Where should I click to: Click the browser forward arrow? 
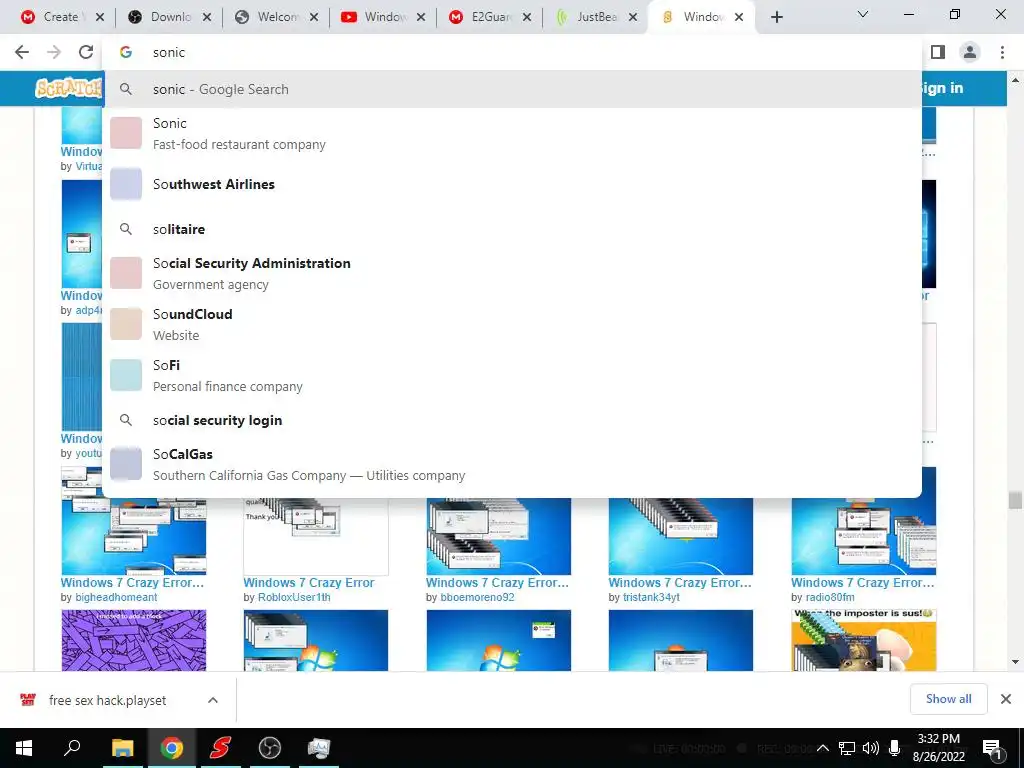tap(54, 52)
